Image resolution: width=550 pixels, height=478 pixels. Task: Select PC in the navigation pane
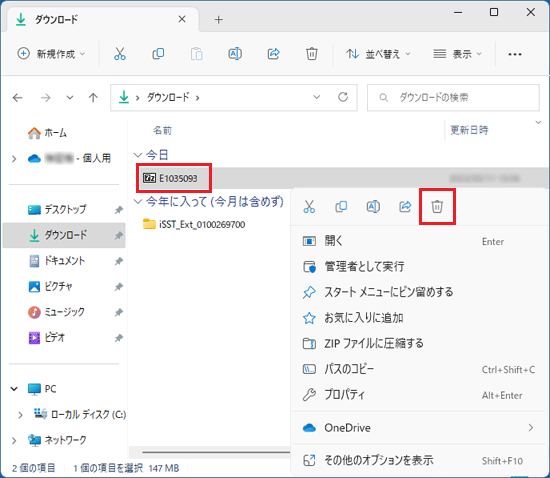pyautogui.click(x=42, y=389)
